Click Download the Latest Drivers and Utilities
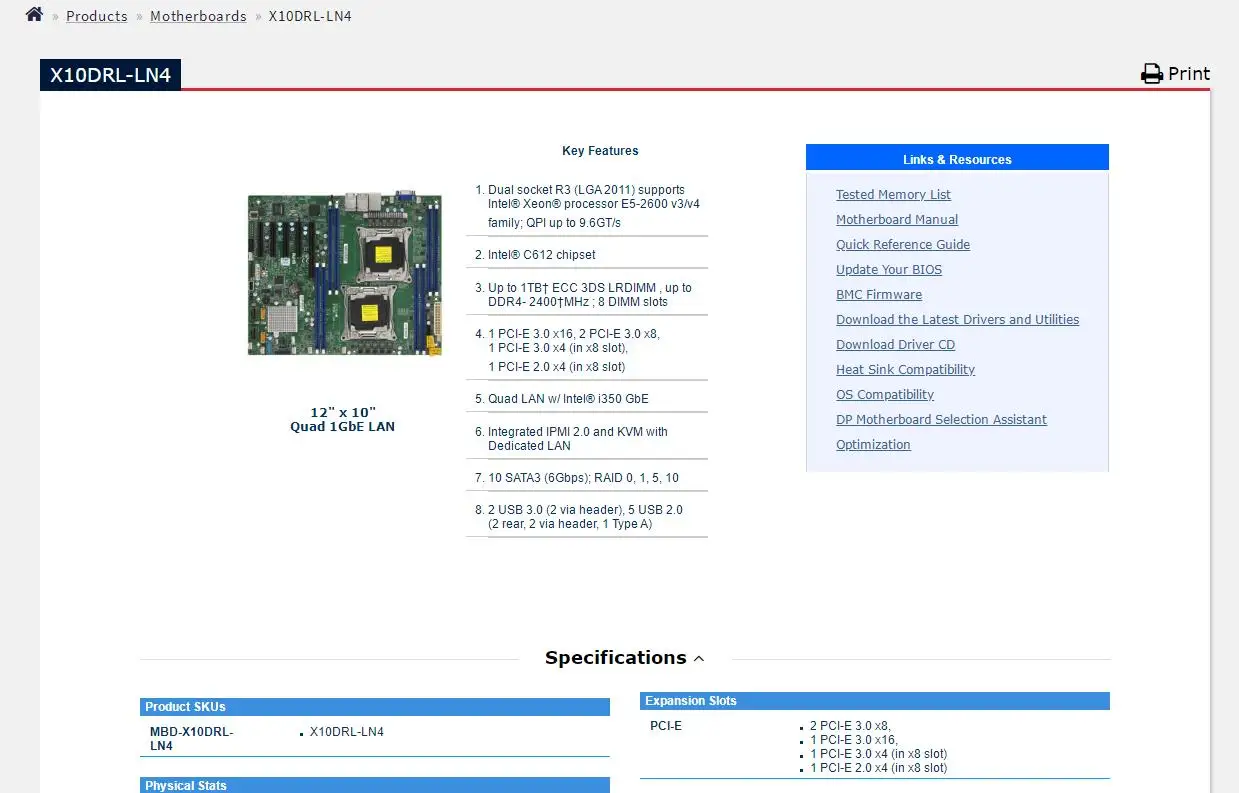1239x793 pixels. (x=957, y=320)
